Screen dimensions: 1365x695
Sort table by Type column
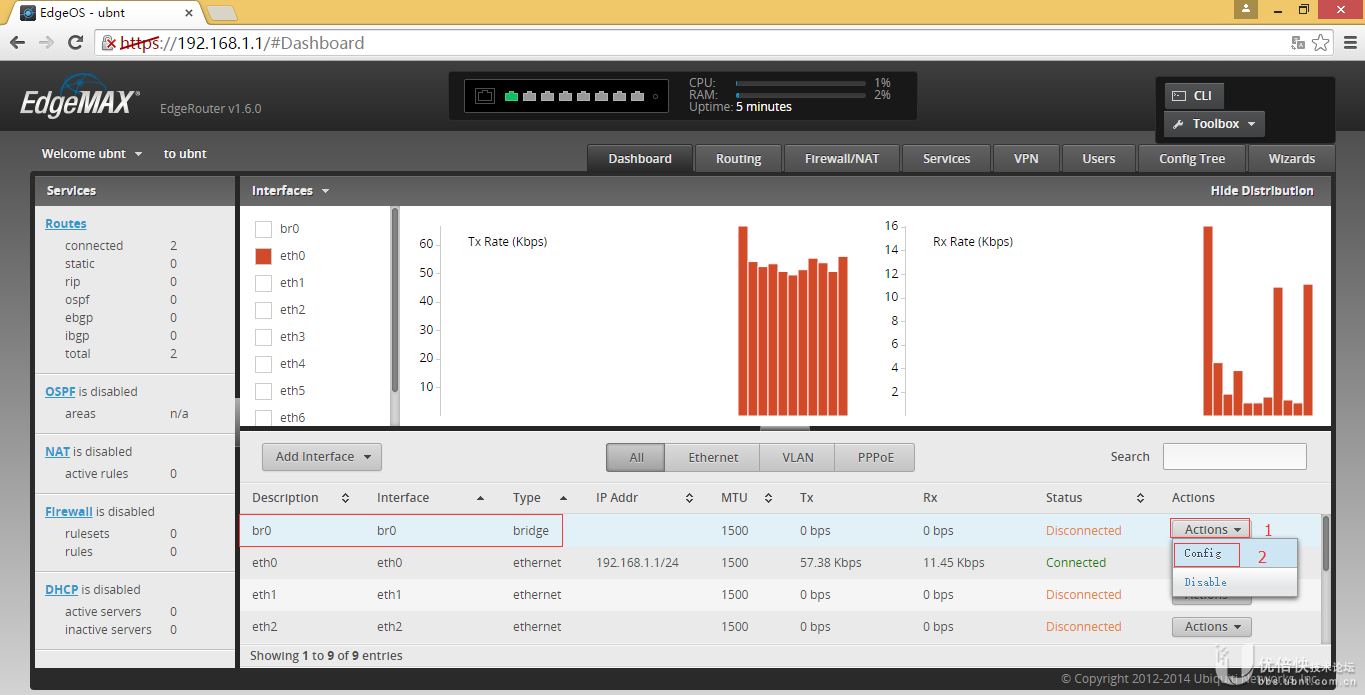click(x=540, y=498)
